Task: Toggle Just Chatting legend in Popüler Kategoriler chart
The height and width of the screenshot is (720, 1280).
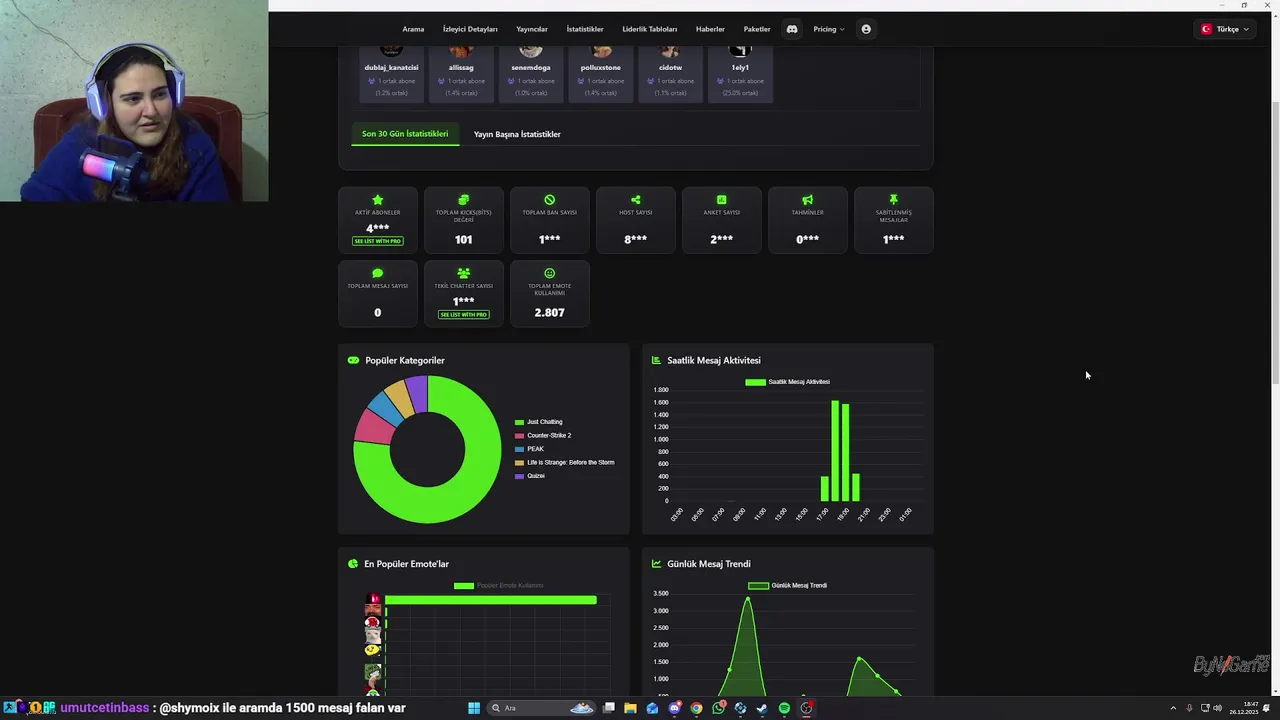Action: tap(538, 422)
